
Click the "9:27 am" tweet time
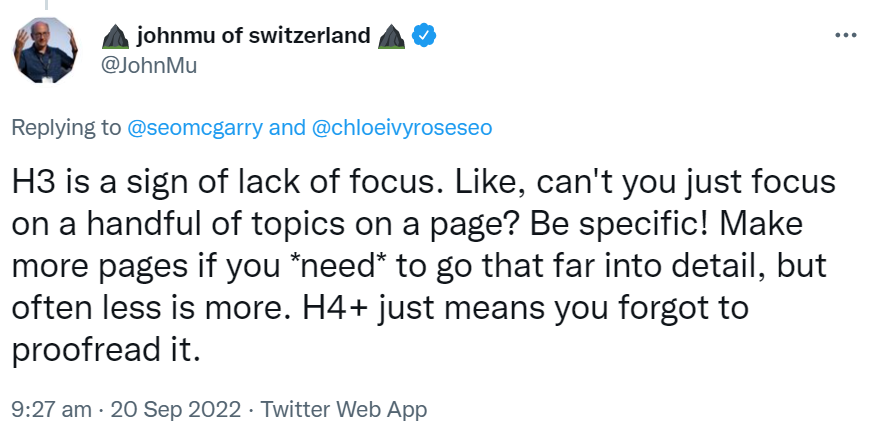pos(46,410)
